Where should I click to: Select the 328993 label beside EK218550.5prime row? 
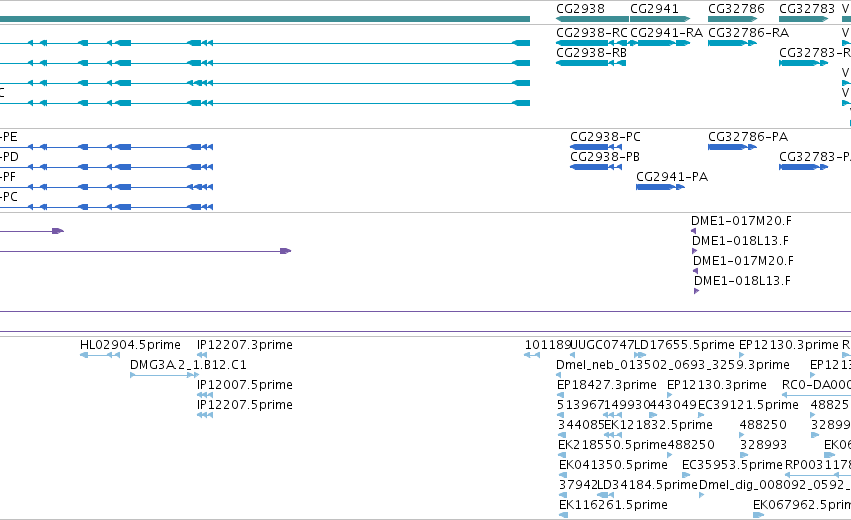pos(763,445)
